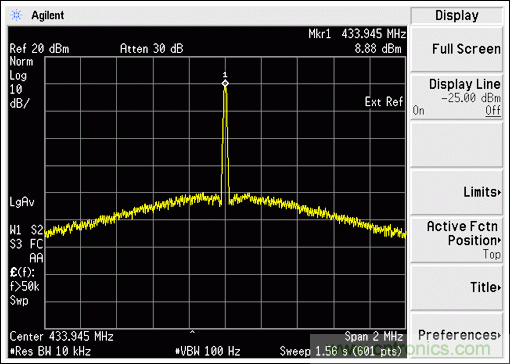Screen dimensions: 510x364
Task: Click the Limits submenu arrow
Action: [499, 192]
